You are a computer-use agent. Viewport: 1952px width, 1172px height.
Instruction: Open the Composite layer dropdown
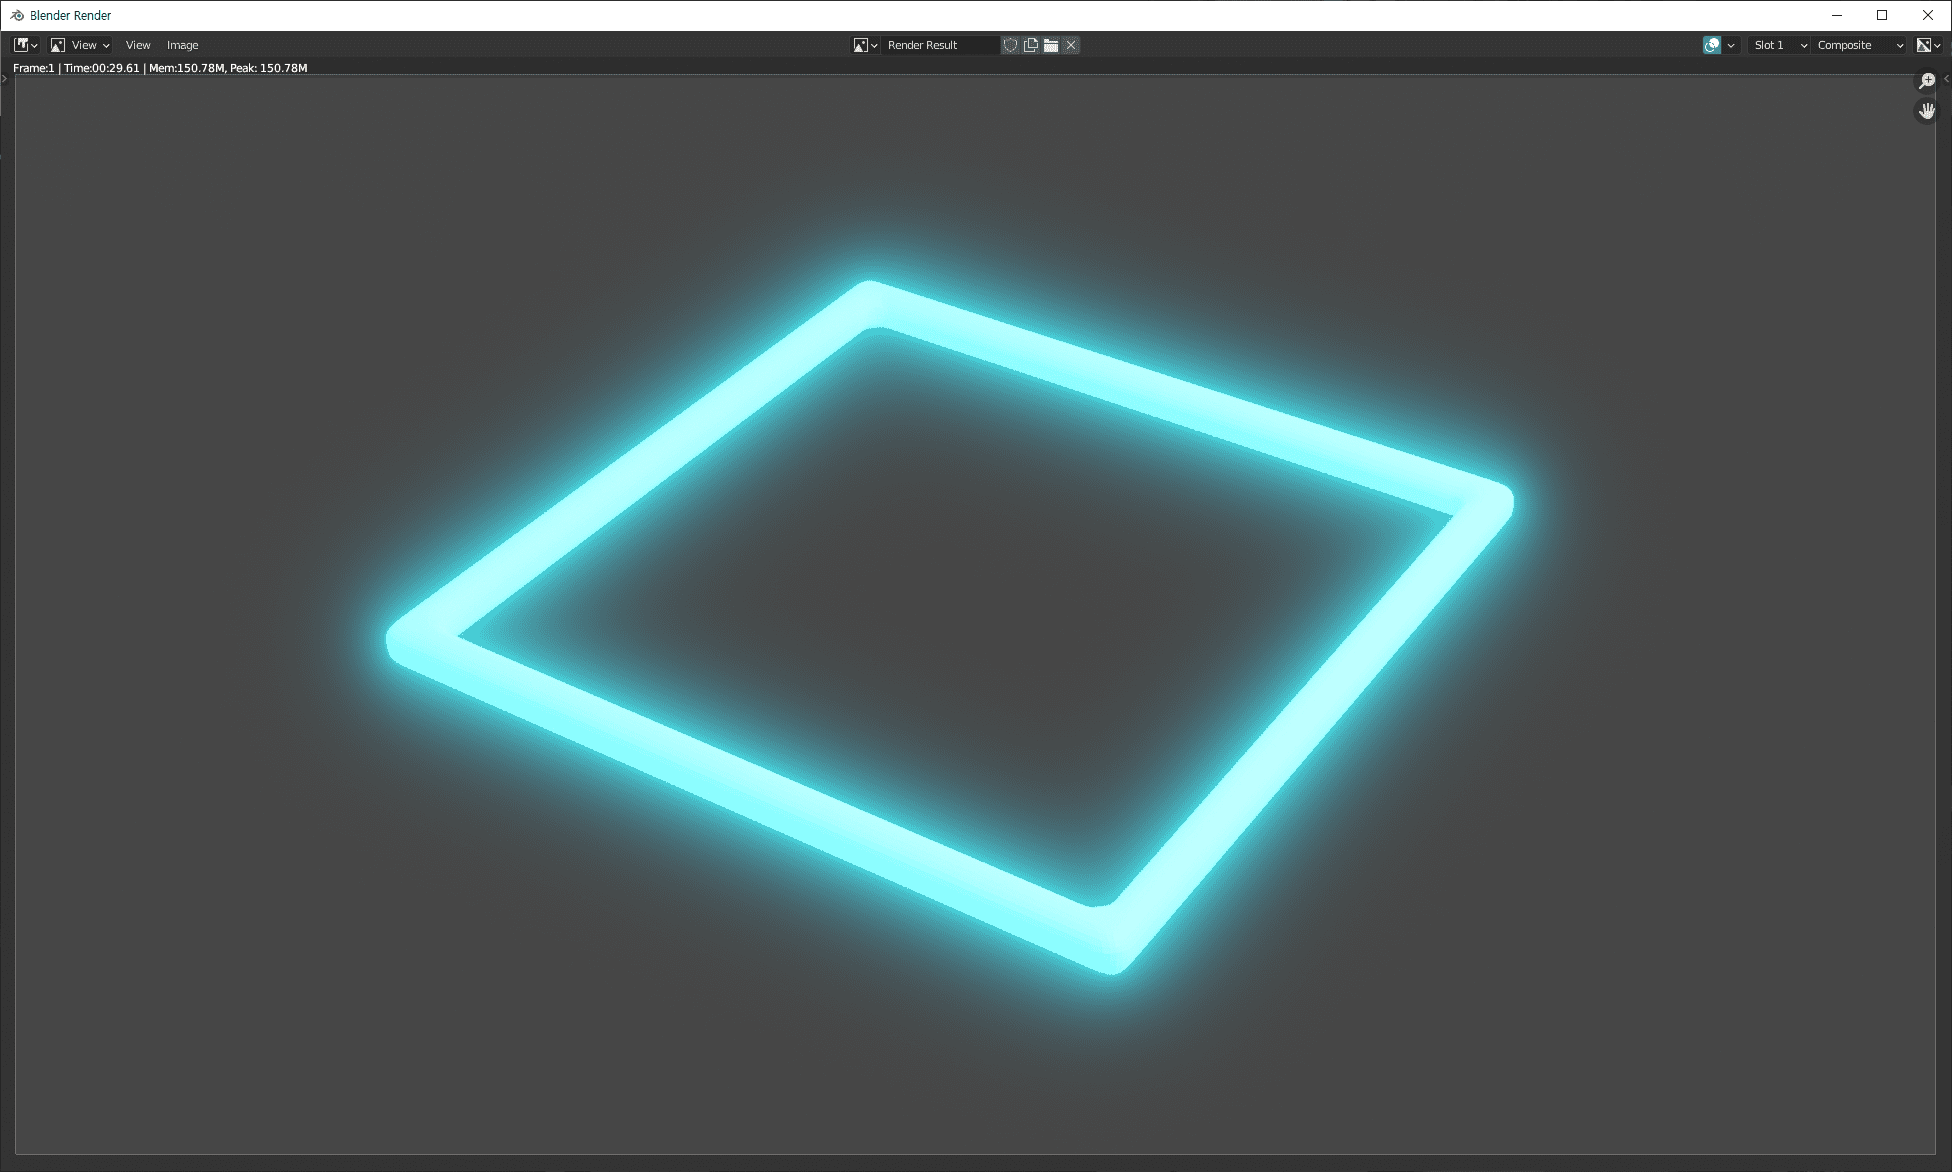1859,45
